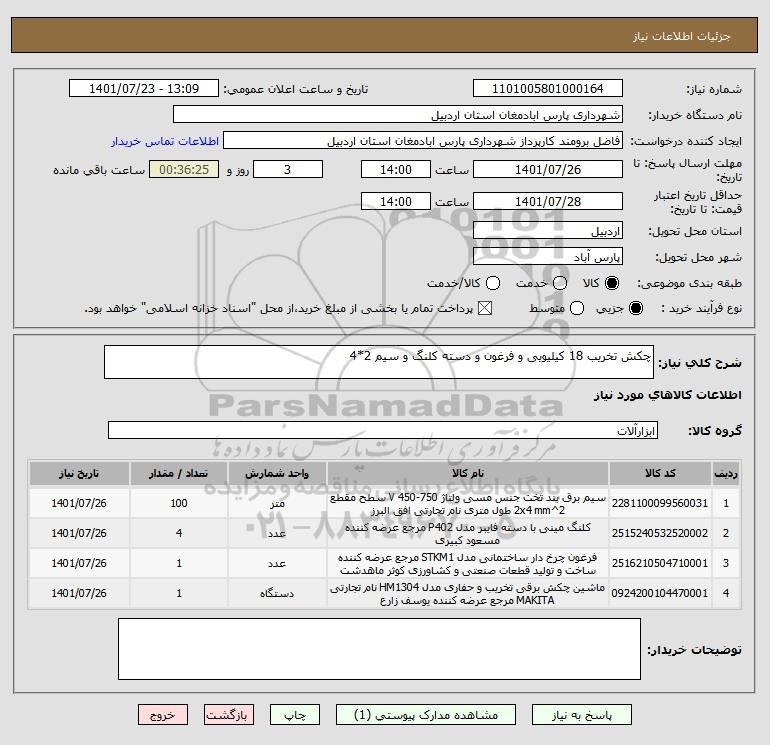Click the need number field 1101005801000164
This screenshot has height=745, width=770.
point(548,89)
